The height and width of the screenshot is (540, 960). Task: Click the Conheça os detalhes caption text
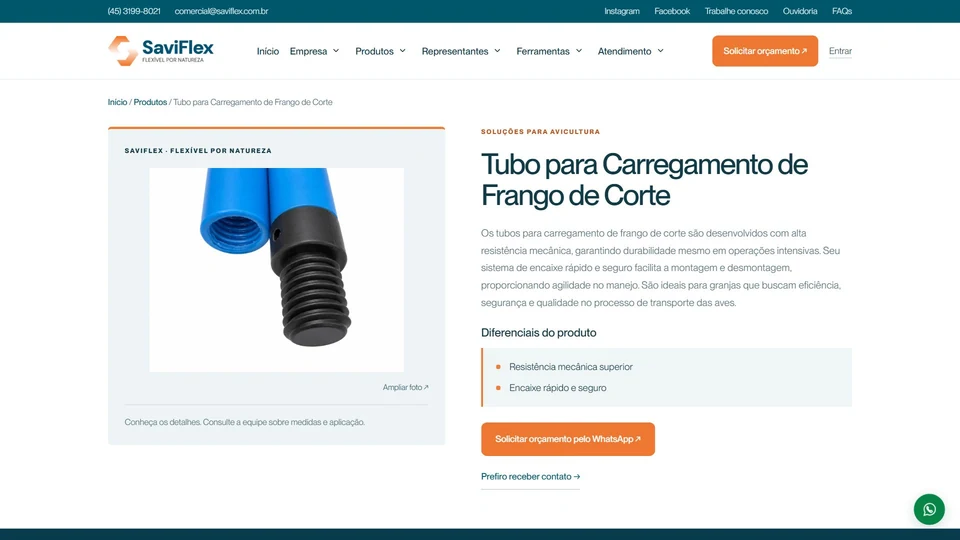[244, 422]
